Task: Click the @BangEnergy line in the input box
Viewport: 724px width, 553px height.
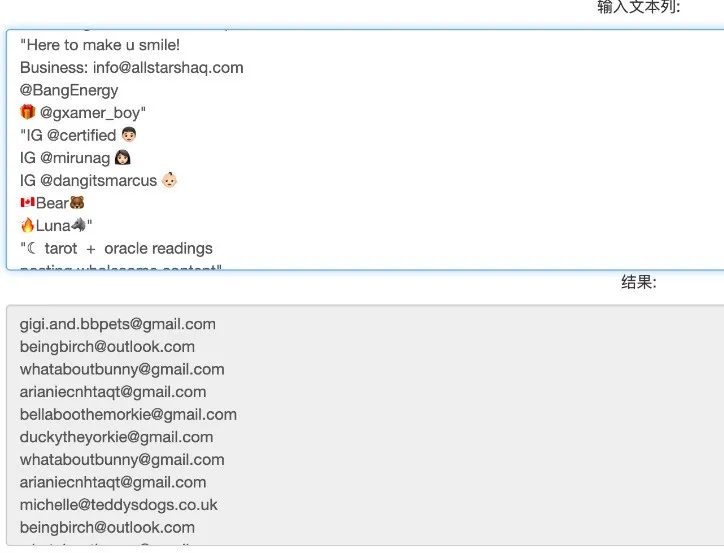Action: click(x=69, y=90)
